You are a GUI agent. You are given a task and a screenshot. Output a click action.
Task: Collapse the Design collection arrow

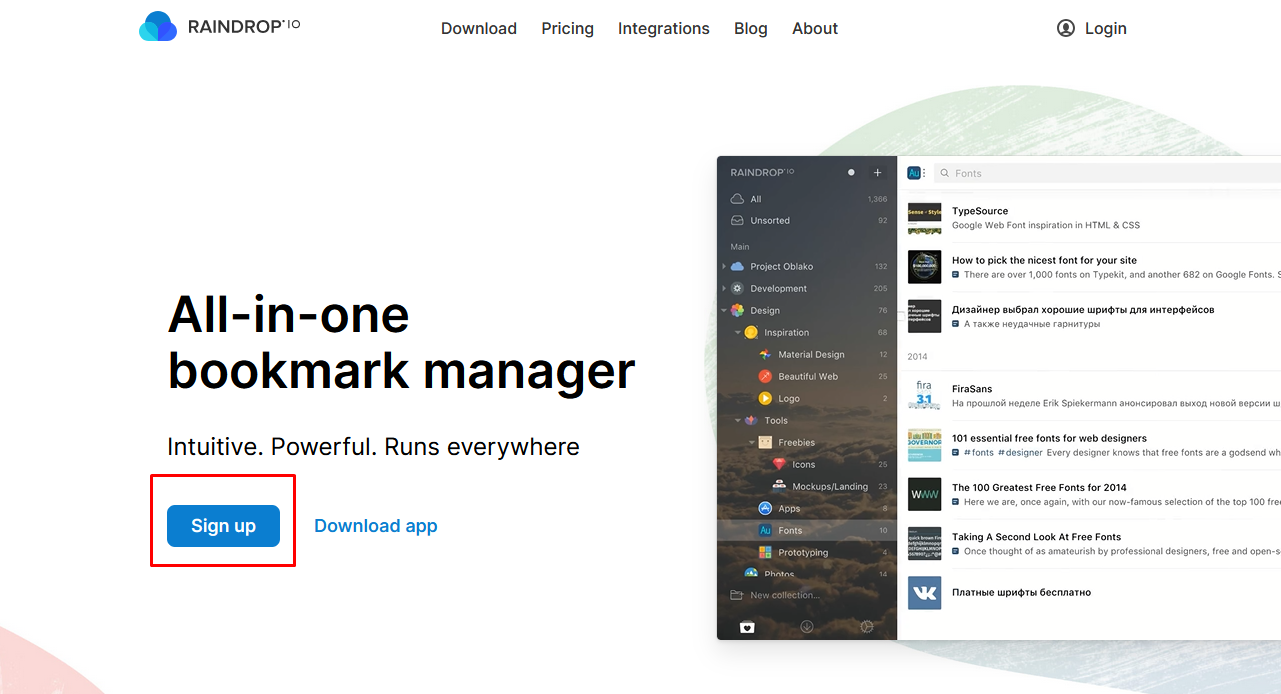click(723, 310)
